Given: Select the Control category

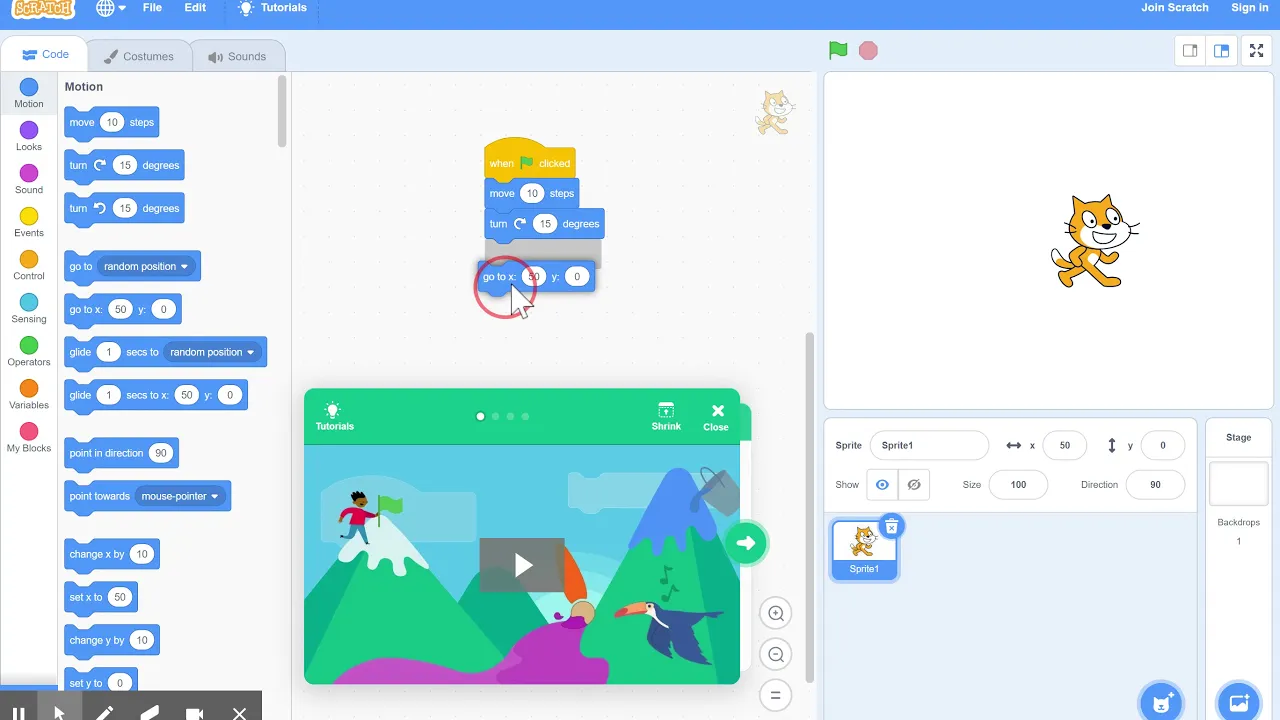Looking at the screenshot, I should (x=29, y=266).
